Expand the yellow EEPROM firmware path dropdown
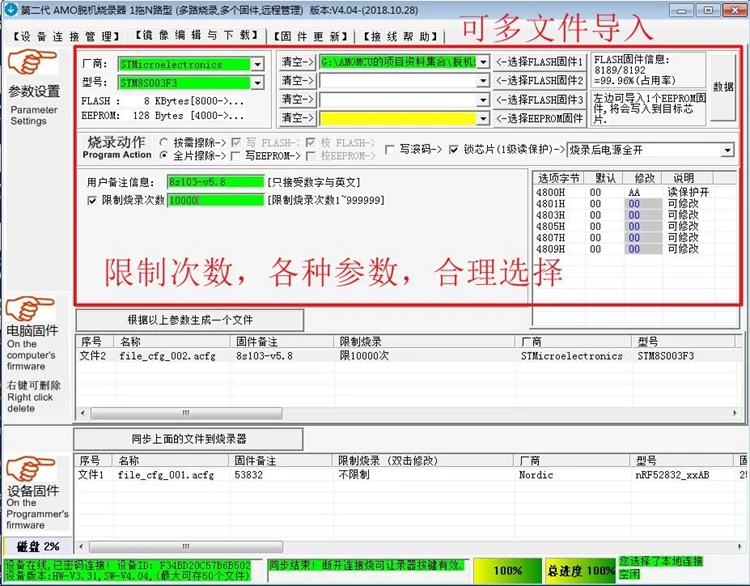This screenshot has width=750, height=586. tap(483, 118)
